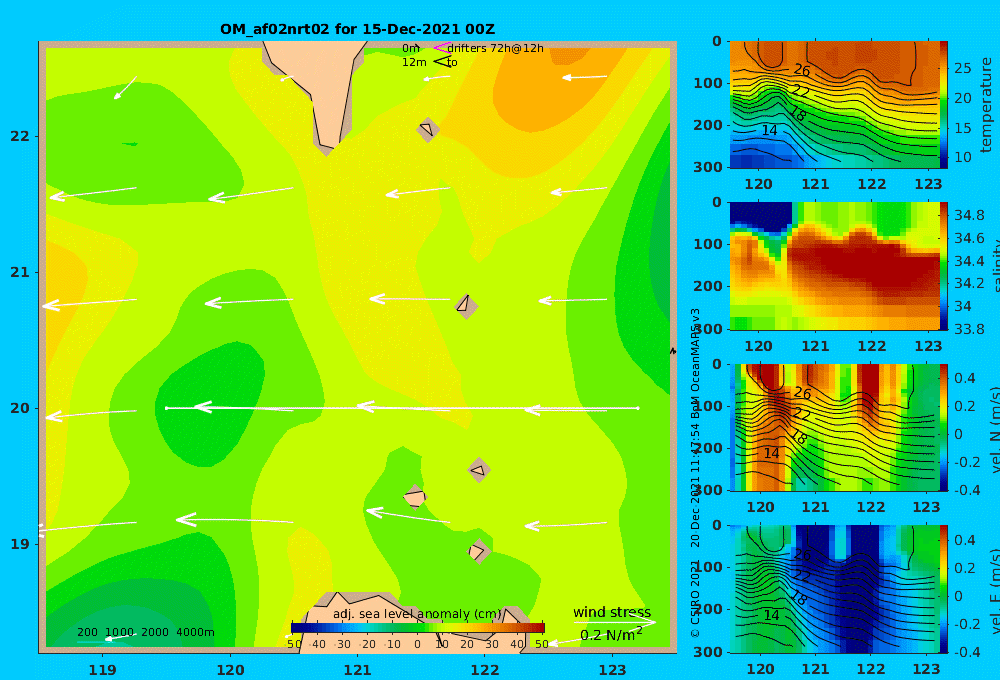Click the vel. E color scale bar

pos(944,589)
